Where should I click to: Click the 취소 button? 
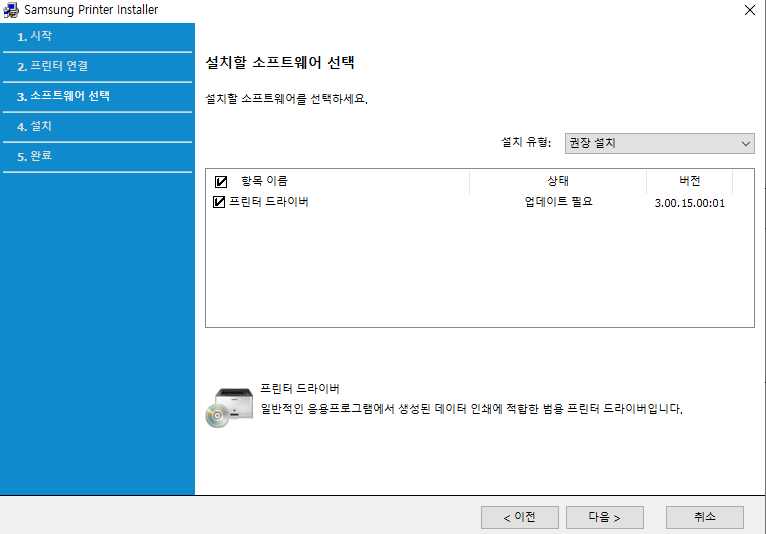tap(705, 517)
